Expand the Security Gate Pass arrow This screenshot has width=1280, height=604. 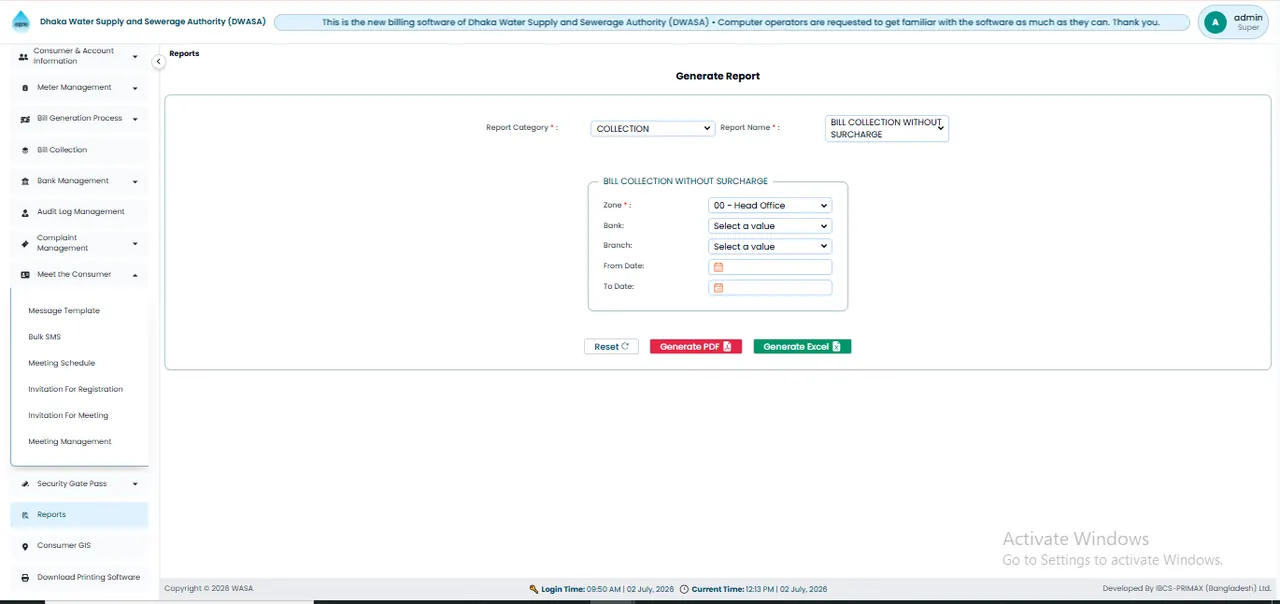tap(135, 484)
